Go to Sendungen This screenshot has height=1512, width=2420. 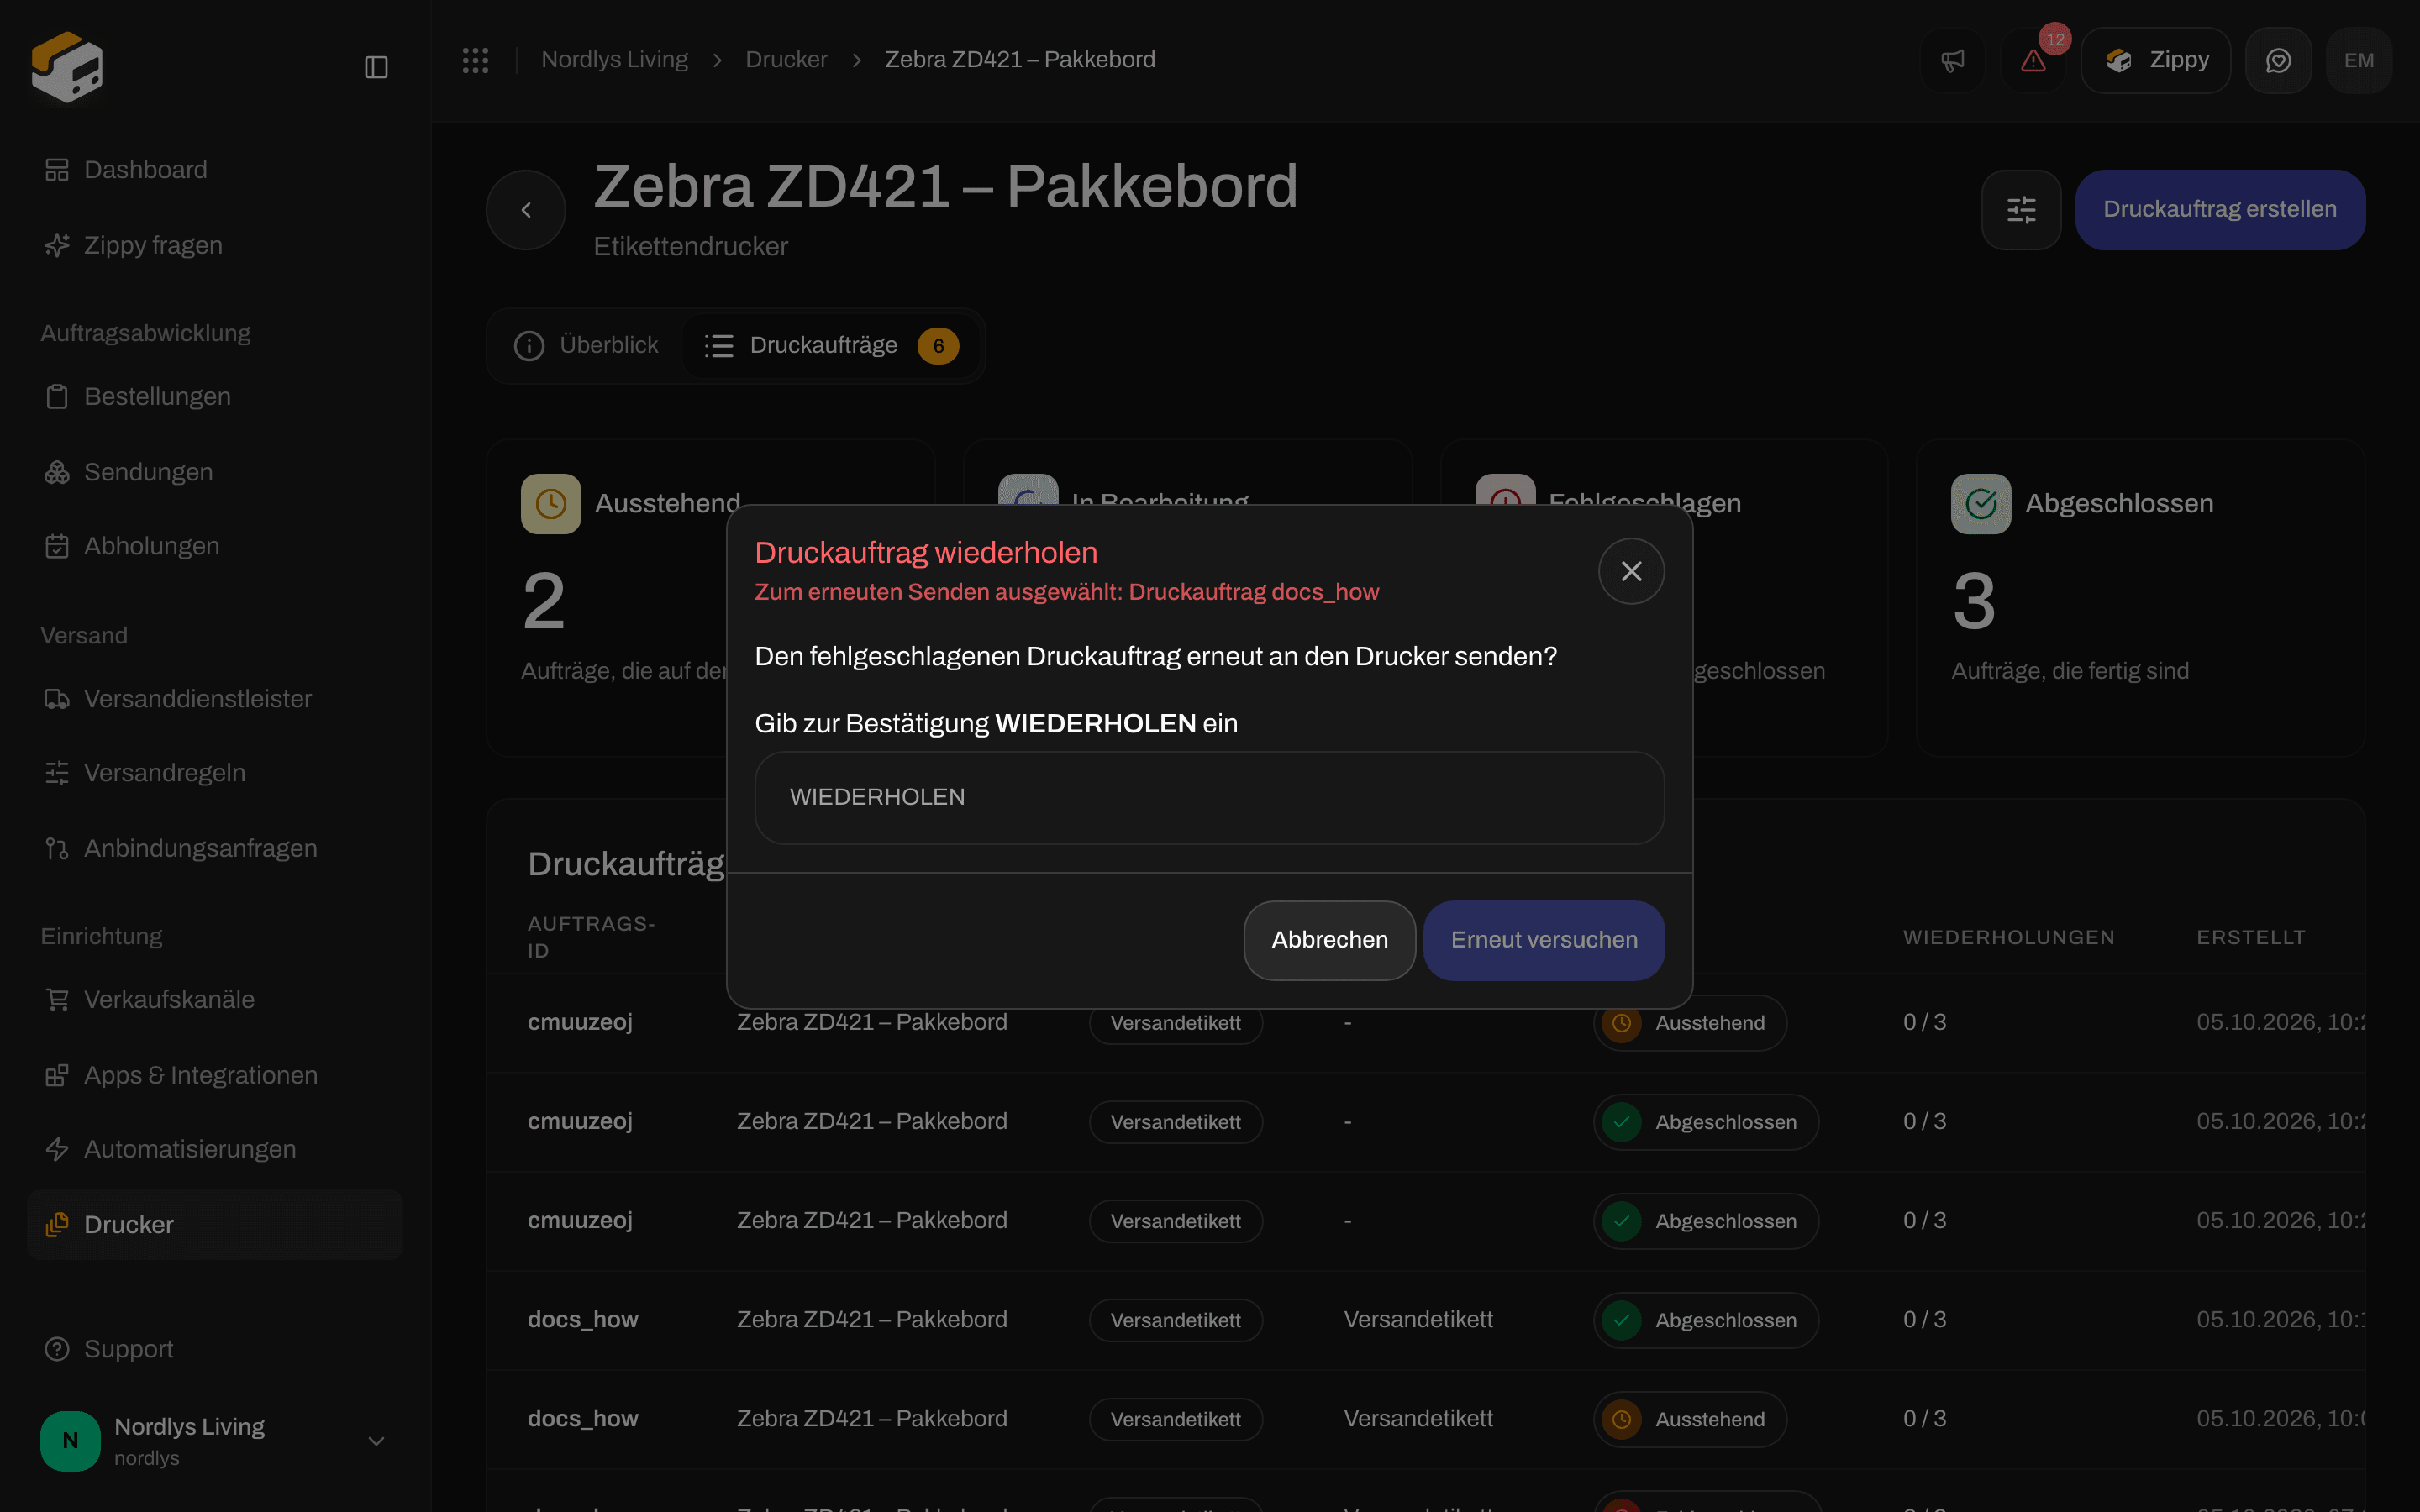[215, 471]
